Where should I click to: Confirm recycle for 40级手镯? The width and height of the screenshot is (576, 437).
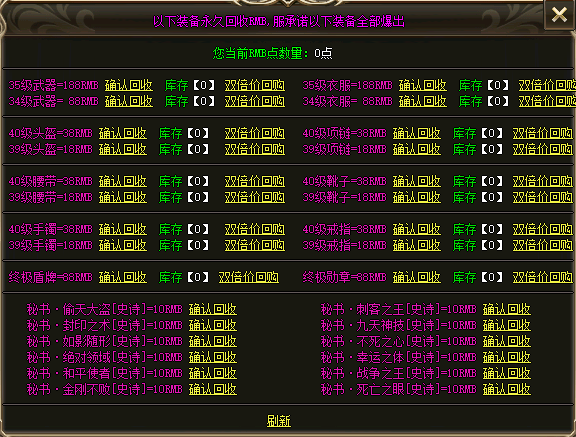[x=123, y=229]
